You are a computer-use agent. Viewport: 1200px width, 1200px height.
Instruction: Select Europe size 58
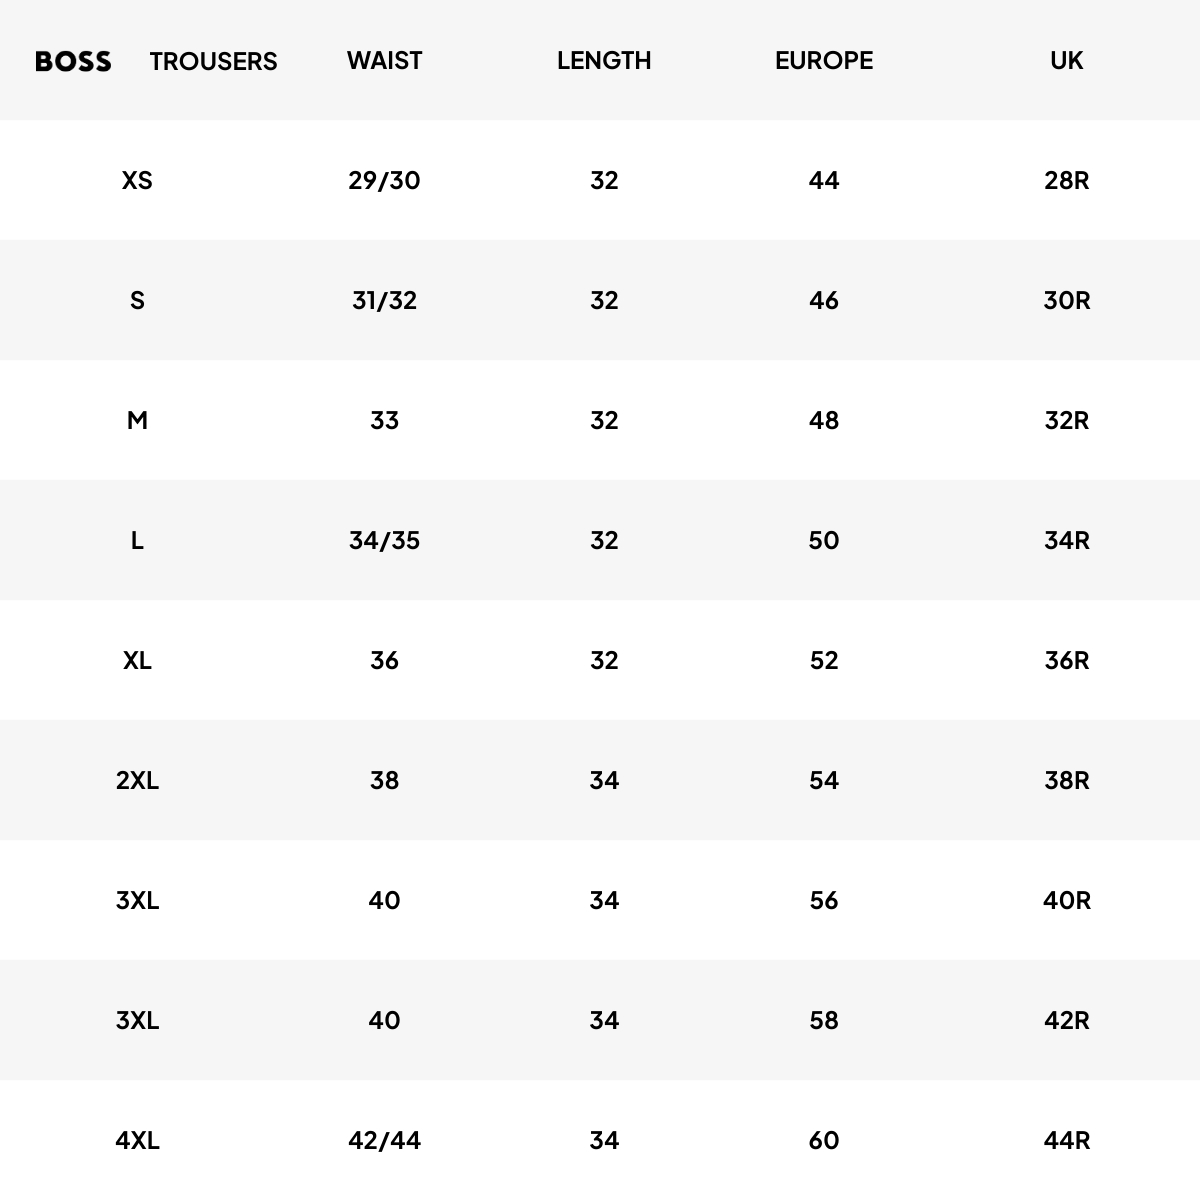[x=824, y=1021]
